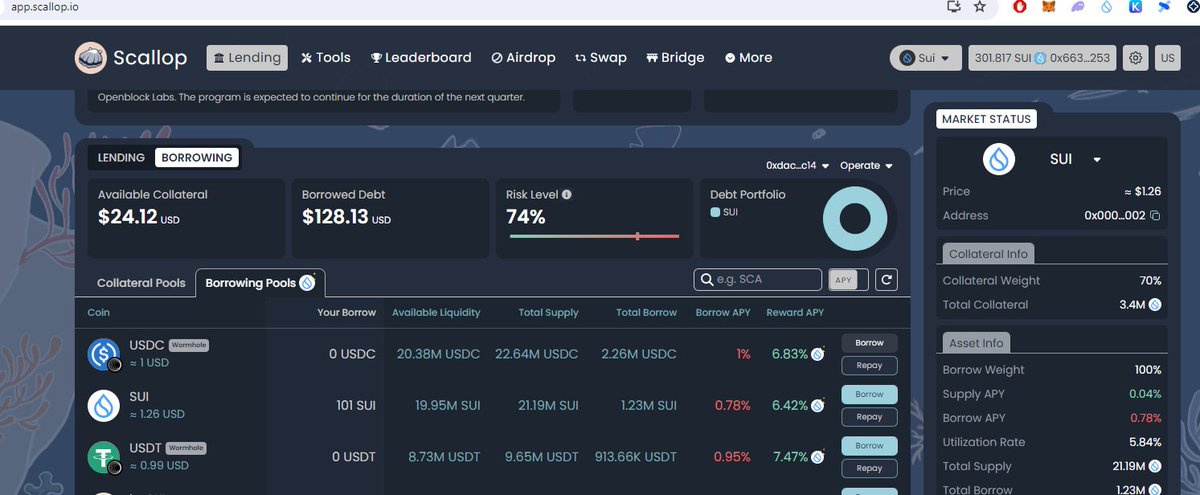Click the SUI legend color swatch
The image size is (1200, 495).
point(715,213)
